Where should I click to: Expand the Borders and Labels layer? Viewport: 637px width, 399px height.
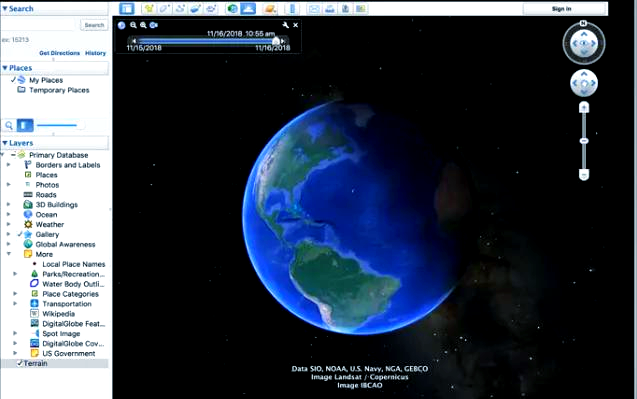[9, 165]
